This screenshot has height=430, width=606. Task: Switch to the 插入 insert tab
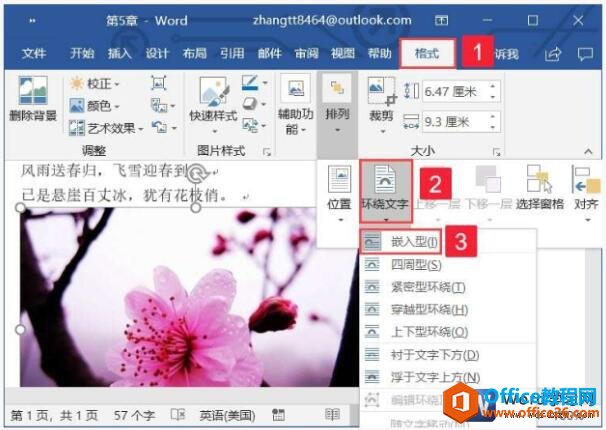120,53
